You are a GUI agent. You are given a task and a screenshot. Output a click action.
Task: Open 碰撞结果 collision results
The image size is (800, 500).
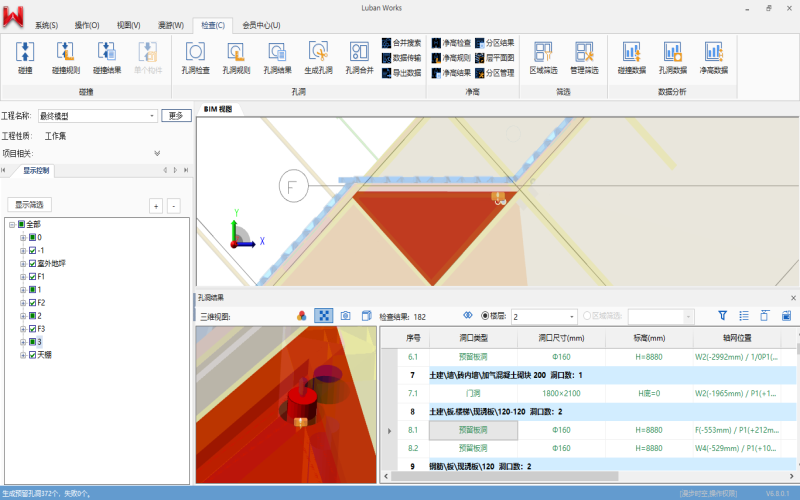click(107, 58)
